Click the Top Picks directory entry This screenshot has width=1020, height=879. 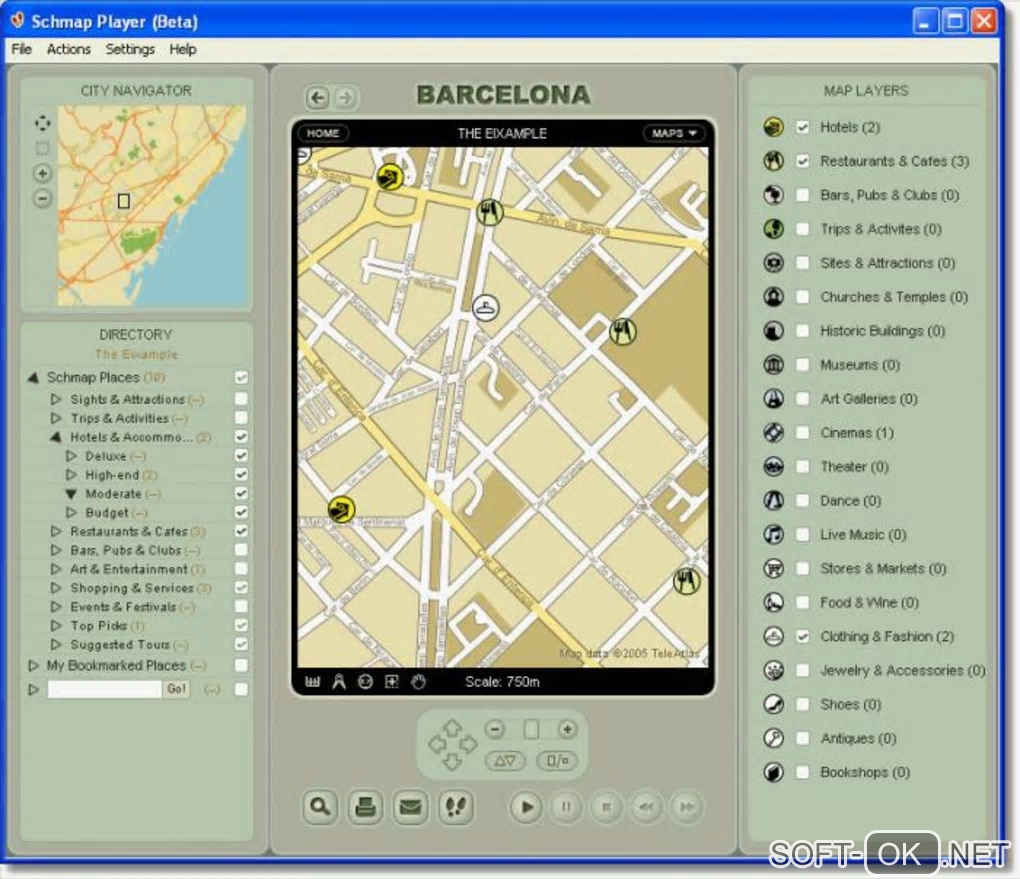pyautogui.click(x=99, y=625)
